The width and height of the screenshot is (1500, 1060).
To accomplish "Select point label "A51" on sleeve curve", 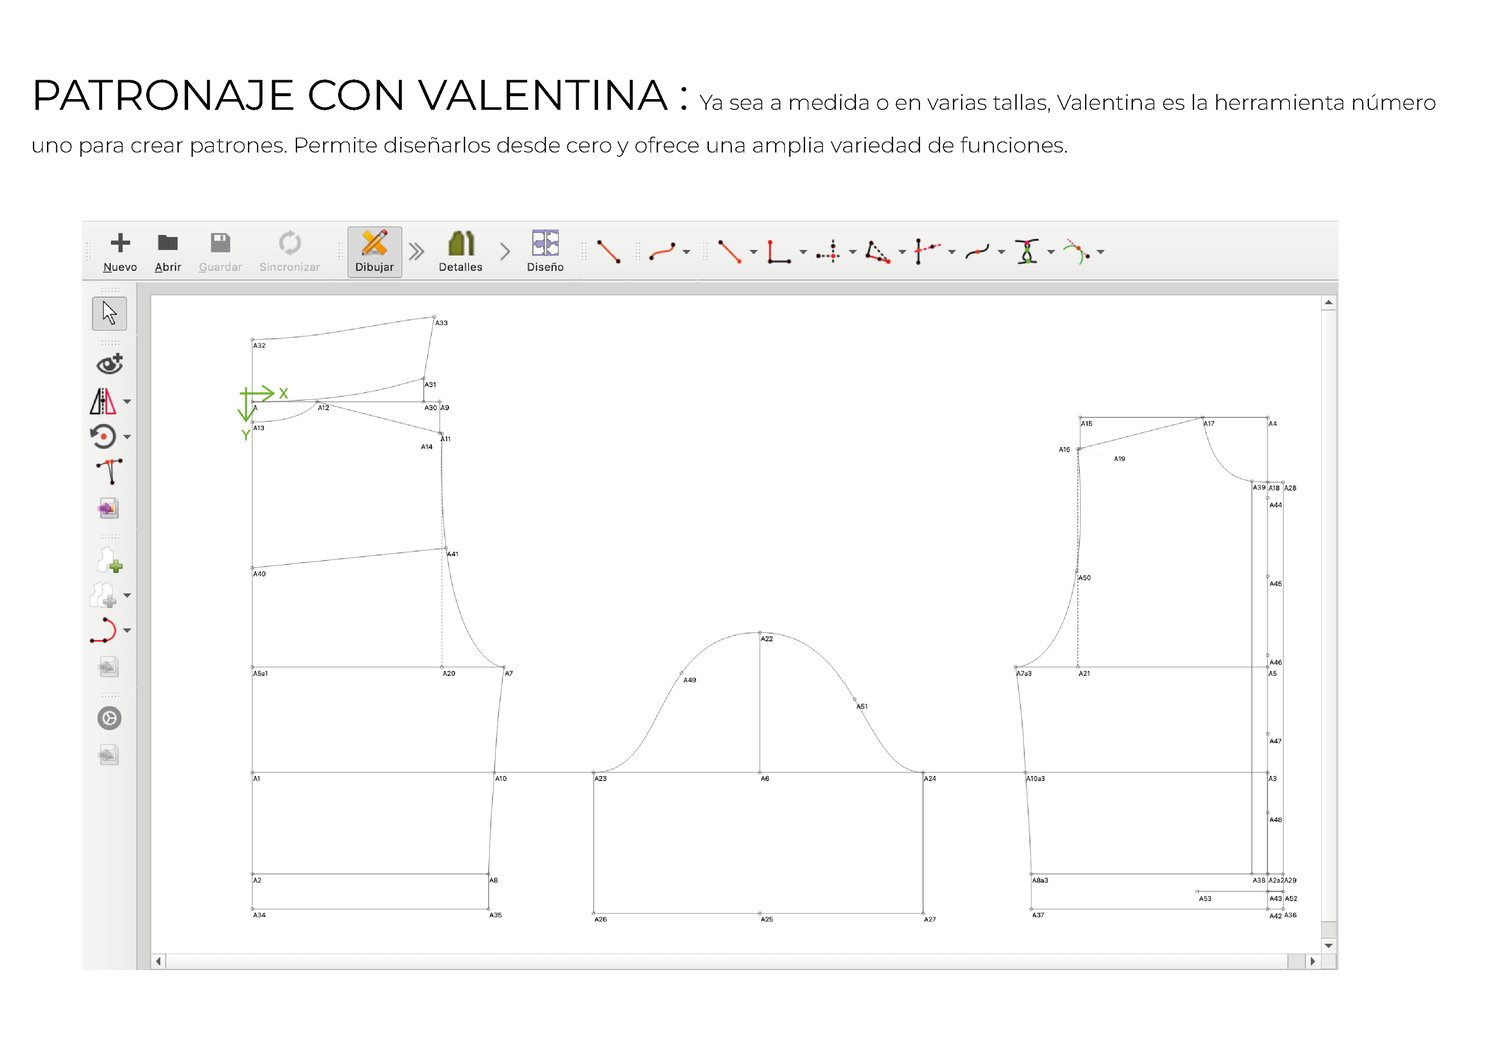I will click(x=862, y=707).
